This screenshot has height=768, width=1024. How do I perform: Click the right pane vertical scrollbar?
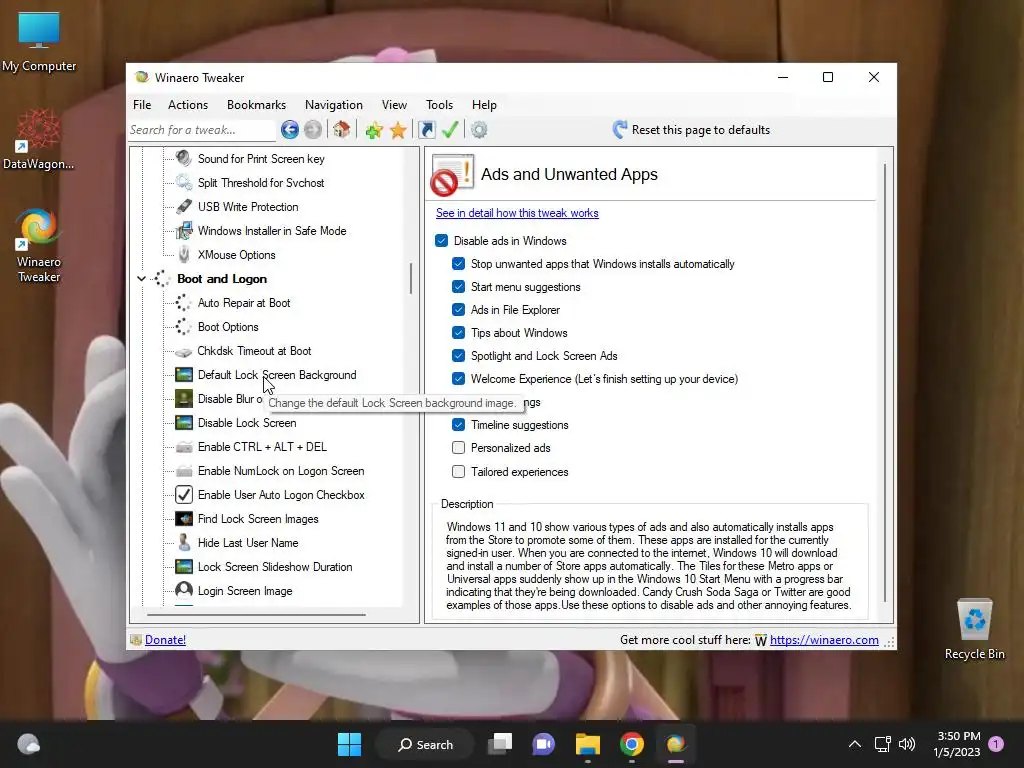point(885,382)
